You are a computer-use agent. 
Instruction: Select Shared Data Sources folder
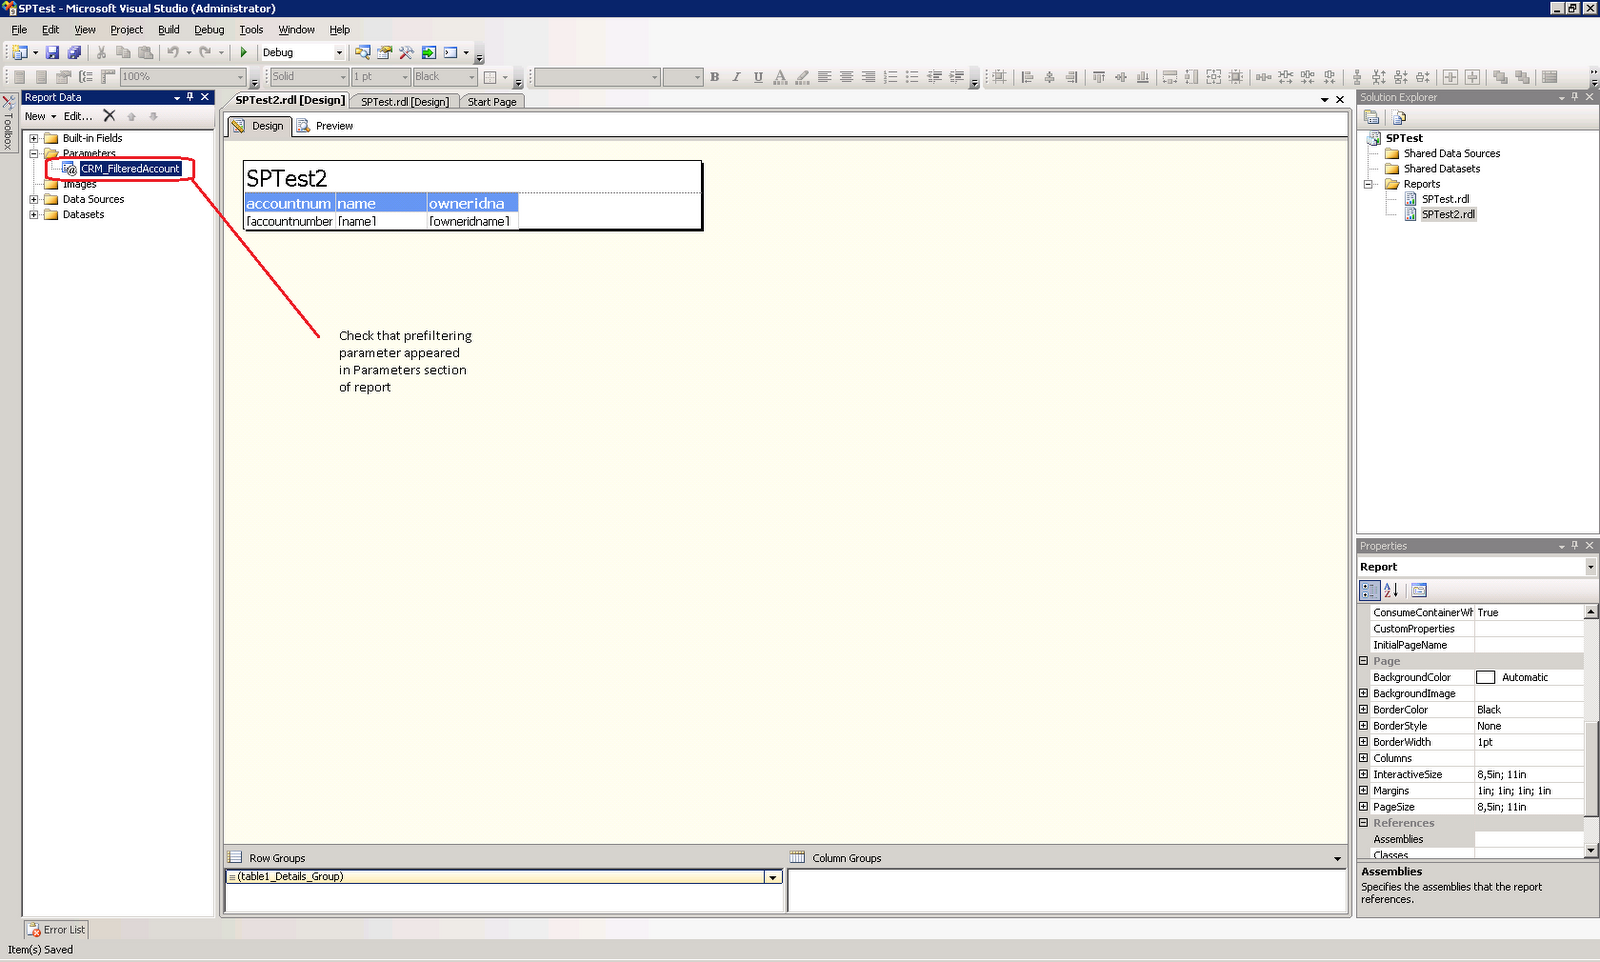point(1451,154)
